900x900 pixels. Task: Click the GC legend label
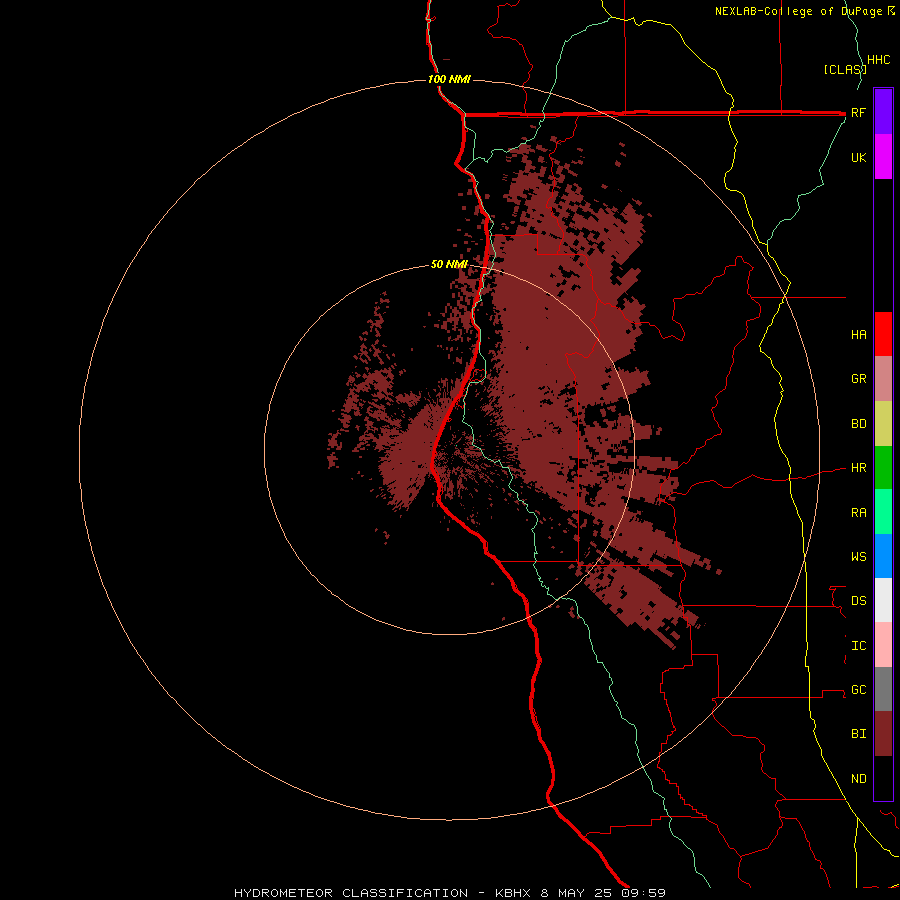(858, 689)
